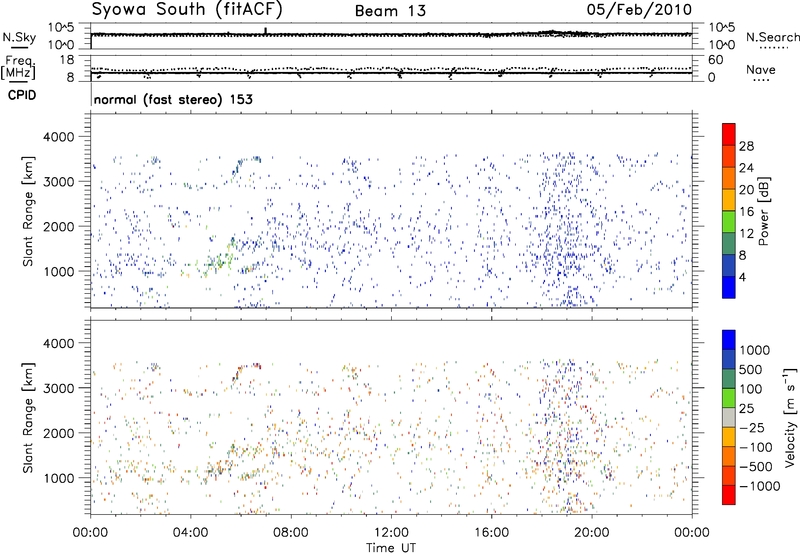
Task: Click the "Time UT" axis title
Action: (x=391, y=547)
